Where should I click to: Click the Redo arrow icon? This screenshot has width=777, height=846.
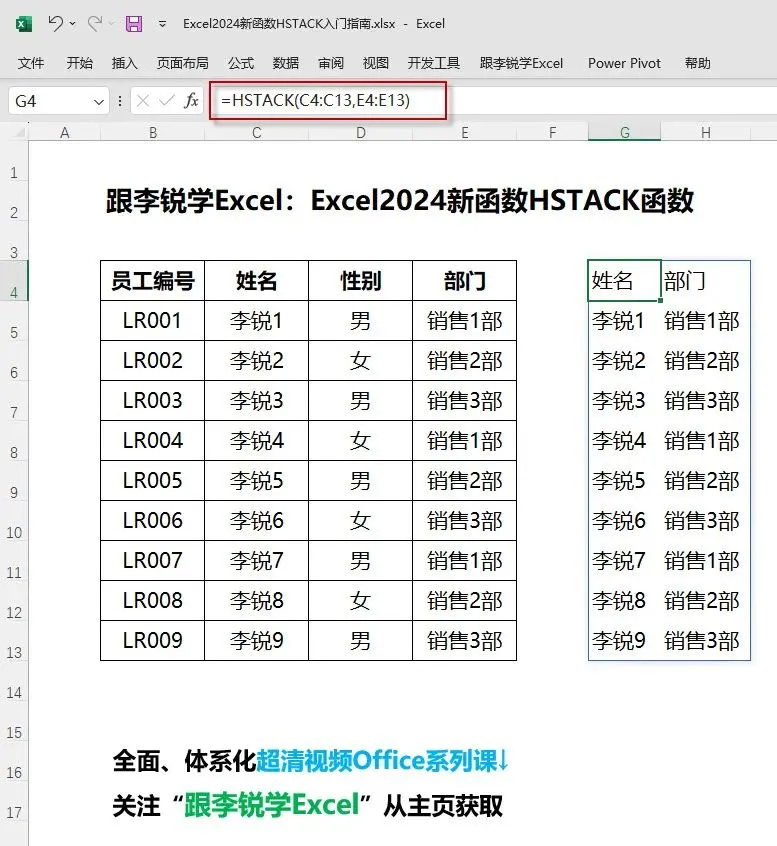[x=95, y=23]
